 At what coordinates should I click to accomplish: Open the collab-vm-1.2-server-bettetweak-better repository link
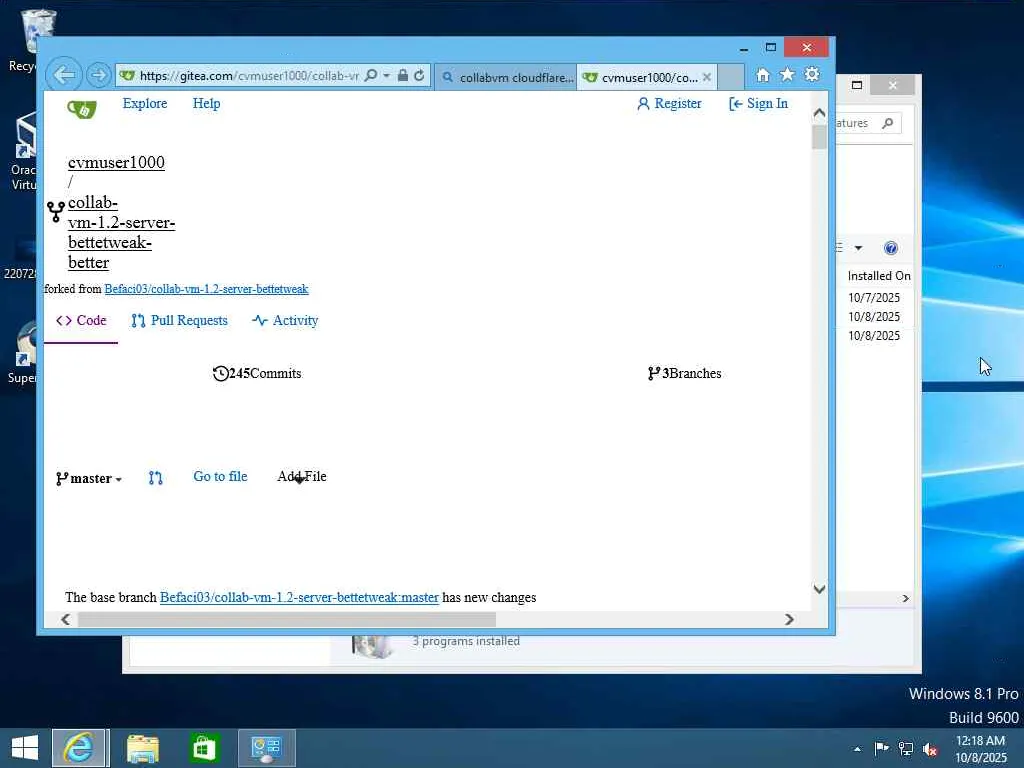pyautogui.click(x=121, y=232)
